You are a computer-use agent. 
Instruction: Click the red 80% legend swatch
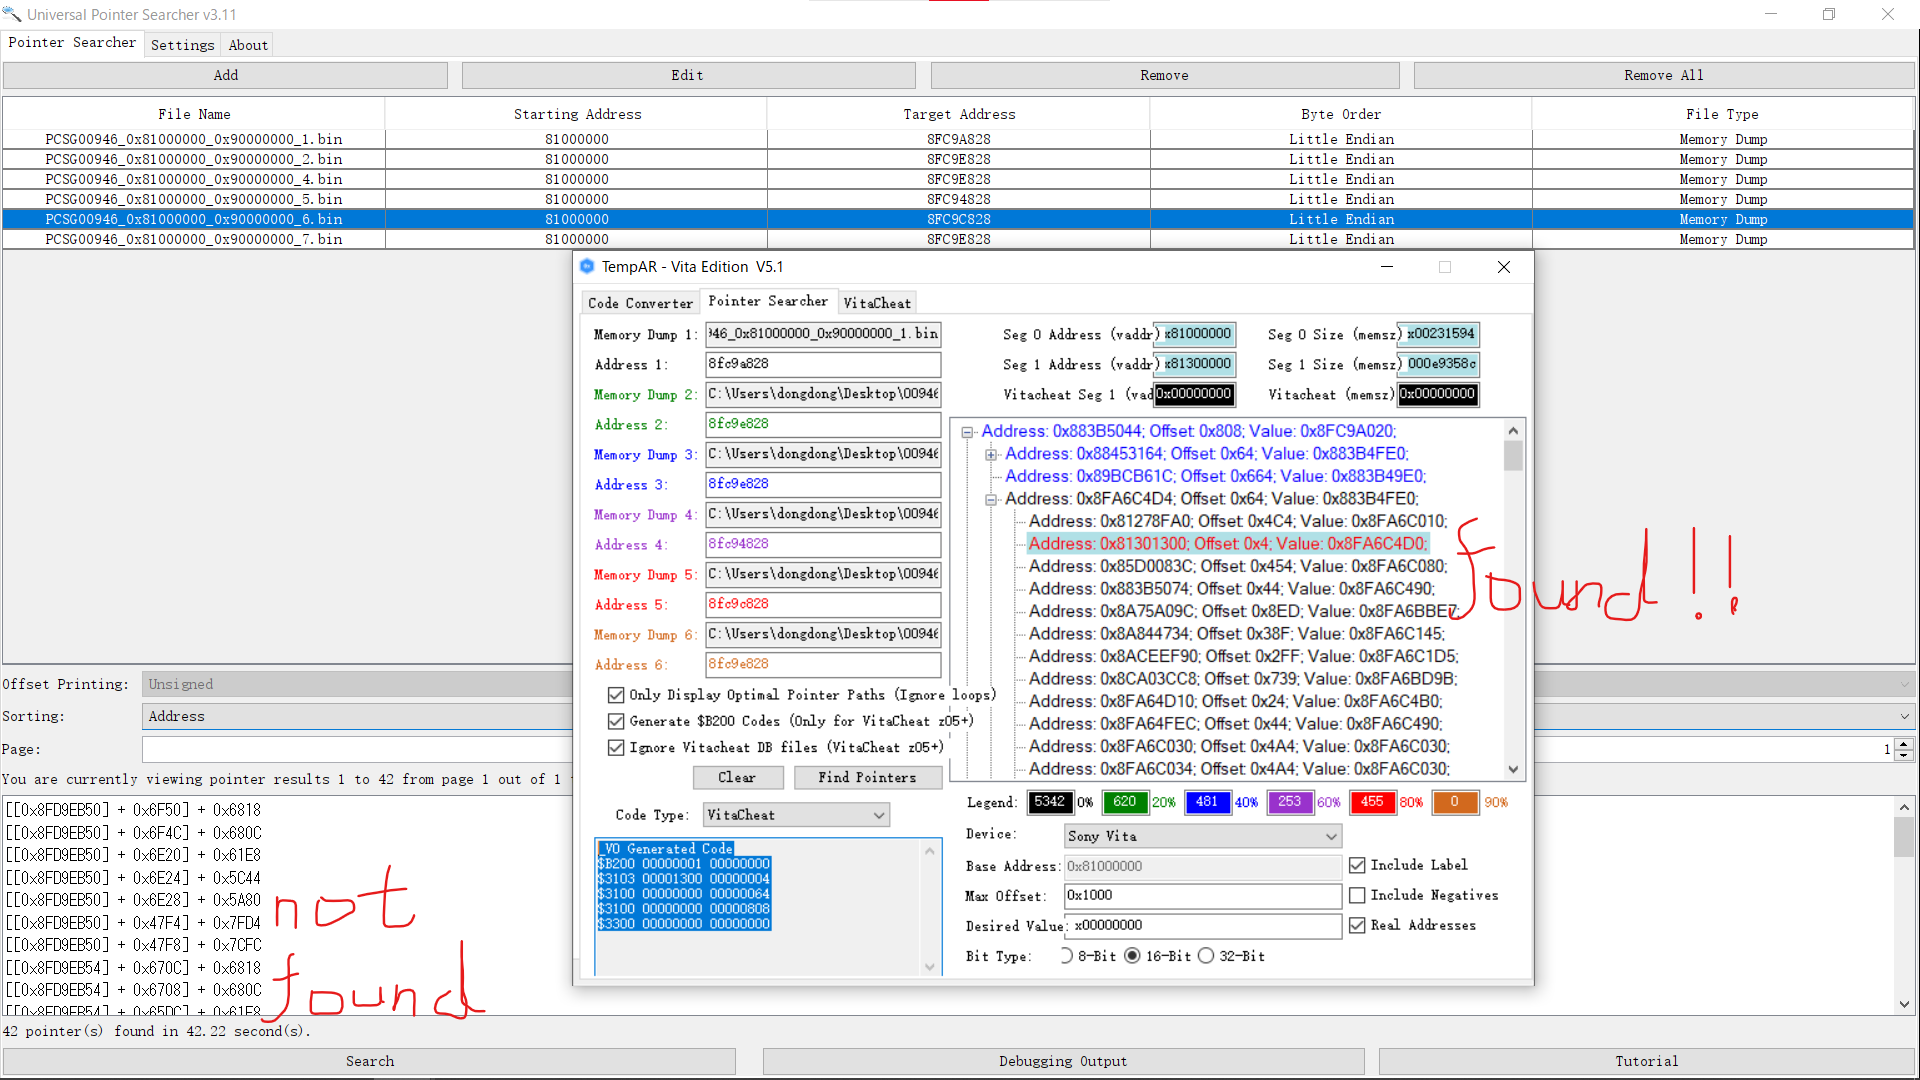pos(1372,802)
